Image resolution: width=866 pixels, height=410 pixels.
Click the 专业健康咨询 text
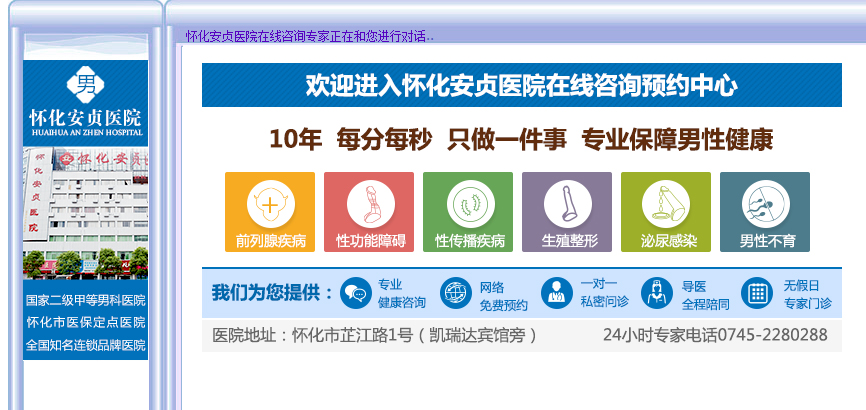(x=402, y=294)
